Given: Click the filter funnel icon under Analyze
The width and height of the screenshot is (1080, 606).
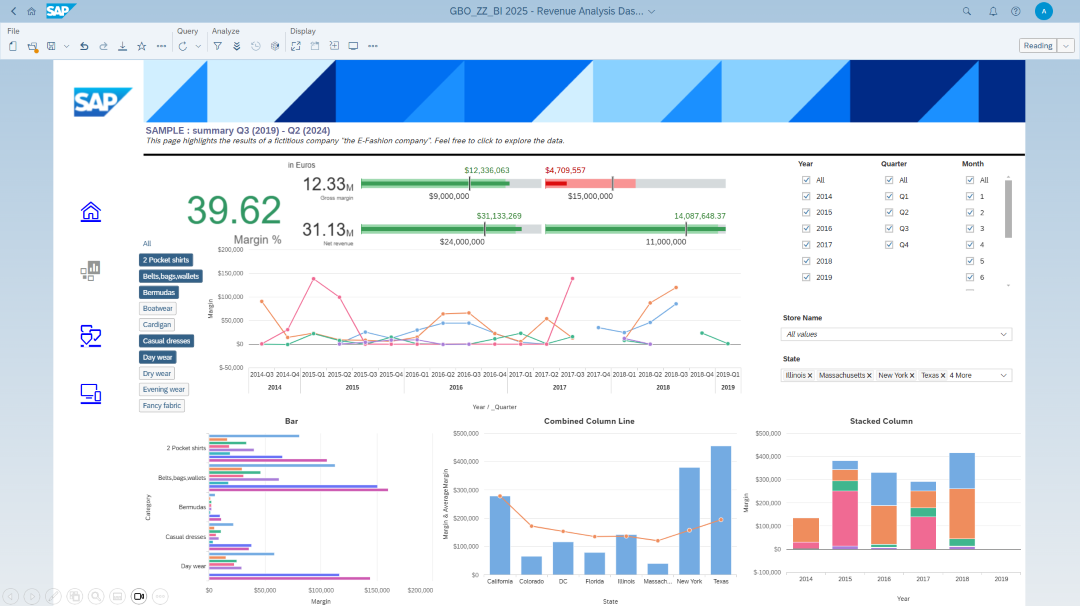Looking at the screenshot, I should (217, 46).
